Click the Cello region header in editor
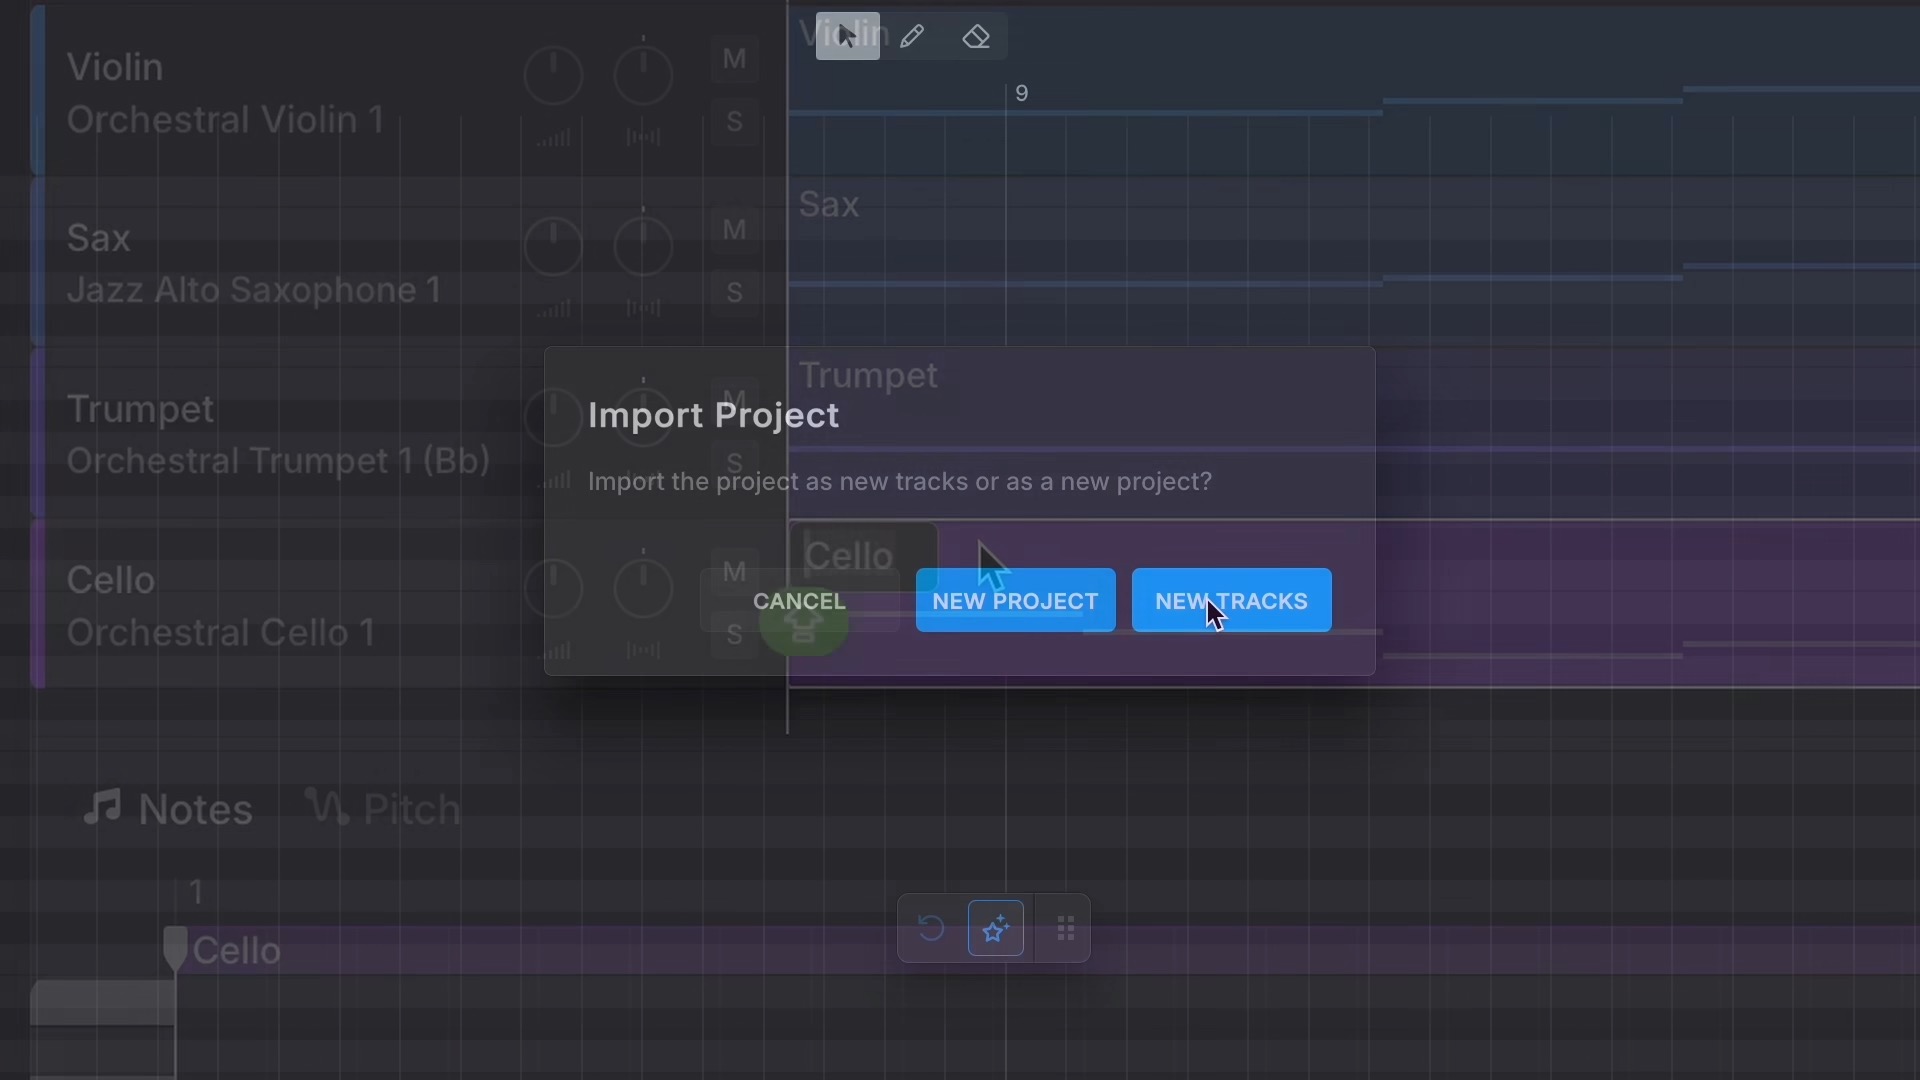 1047,950
